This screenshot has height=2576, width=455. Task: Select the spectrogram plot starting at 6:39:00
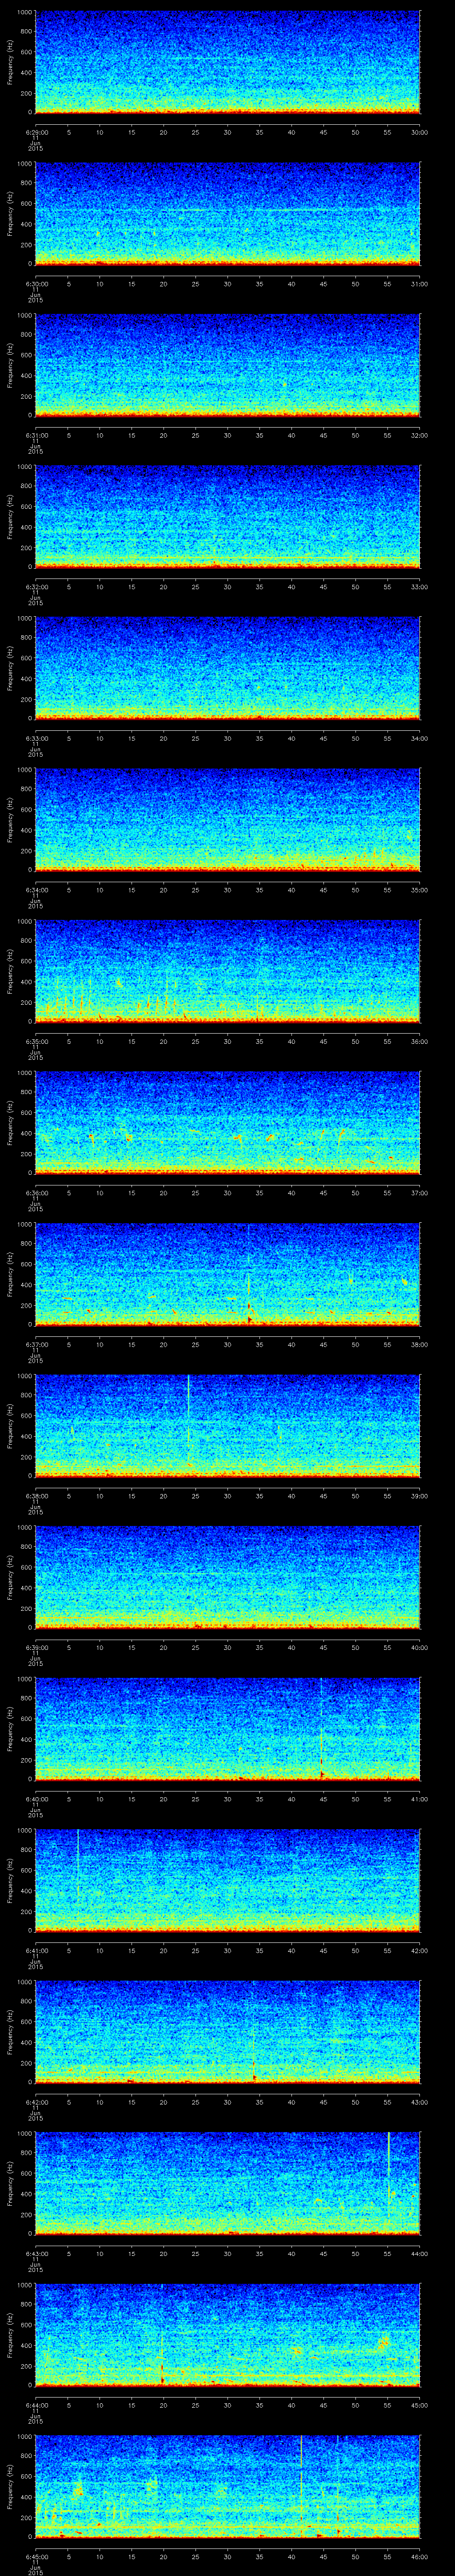click(x=227, y=1577)
